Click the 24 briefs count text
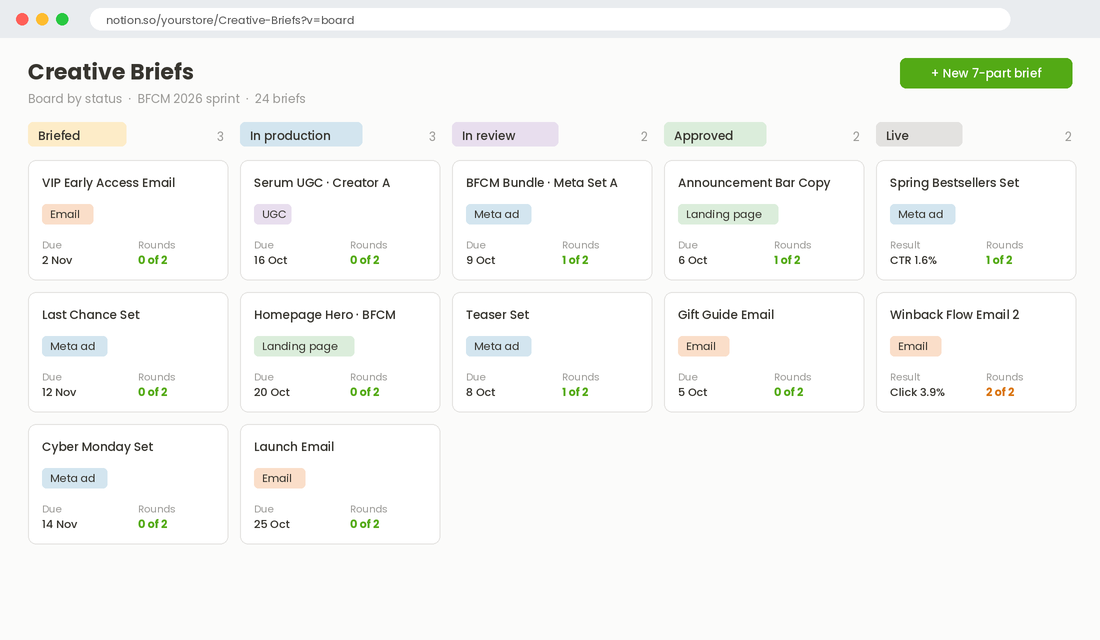This screenshot has height=640, width=1100. click(x=280, y=98)
